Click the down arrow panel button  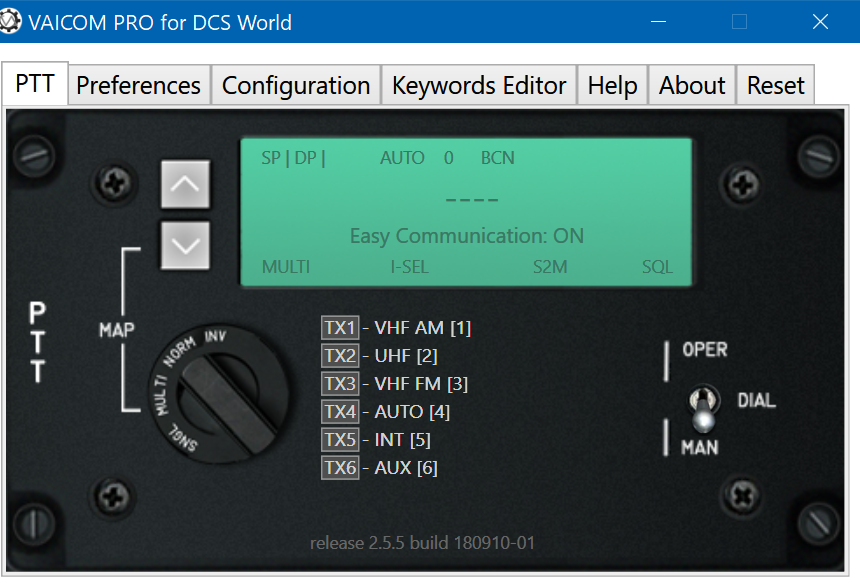pos(185,245)
